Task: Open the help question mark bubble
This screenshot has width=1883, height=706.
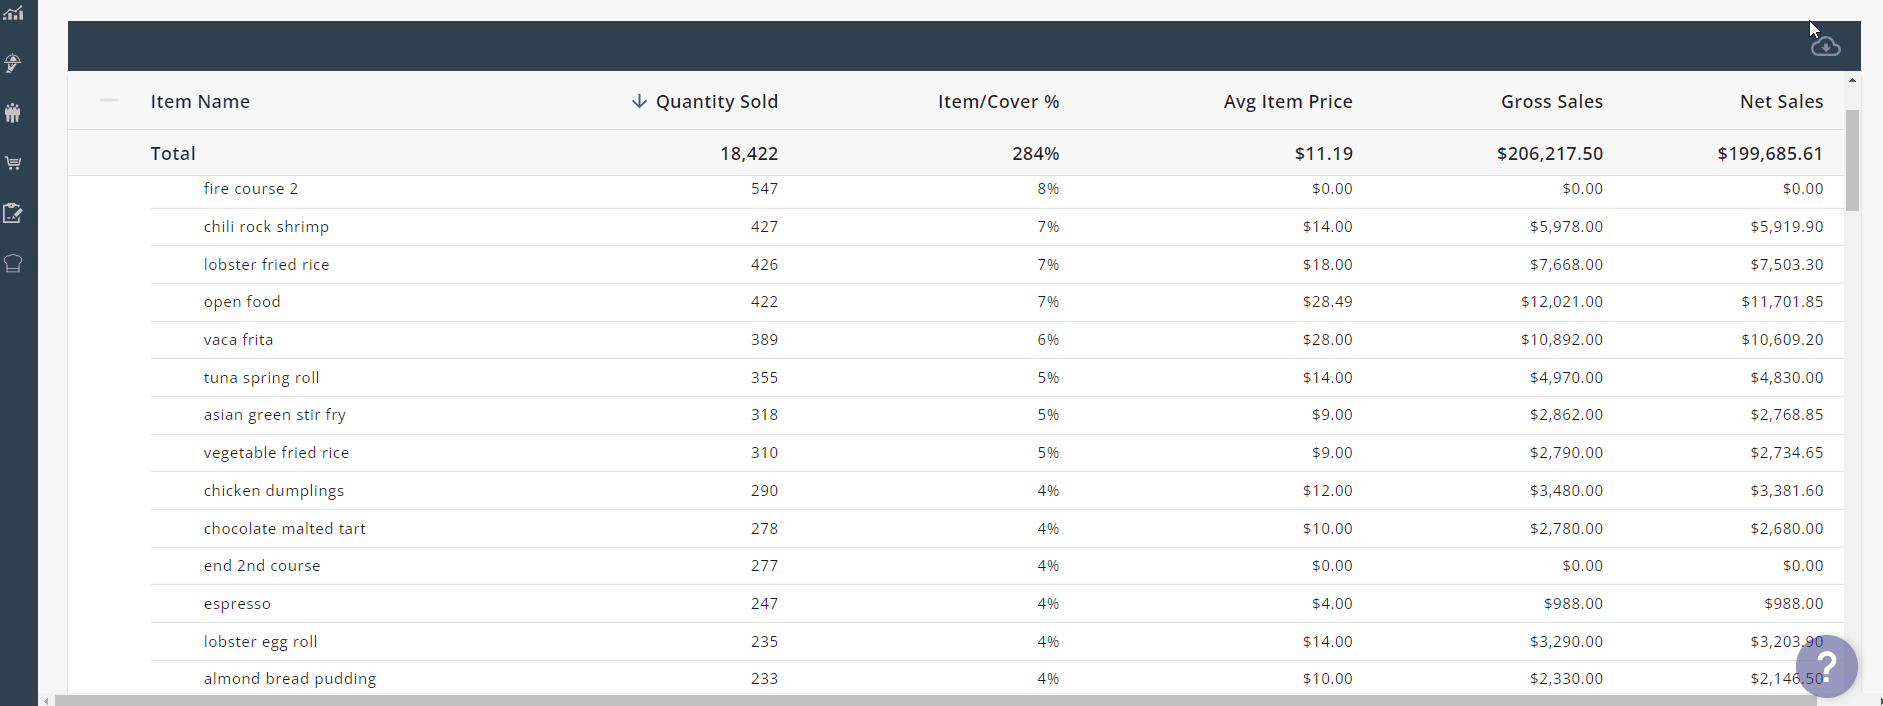Action: (x=1826, y=666)
